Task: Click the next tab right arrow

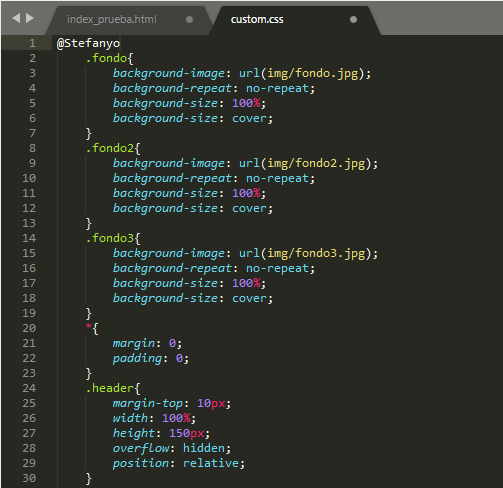Action: tap(30, 18)
